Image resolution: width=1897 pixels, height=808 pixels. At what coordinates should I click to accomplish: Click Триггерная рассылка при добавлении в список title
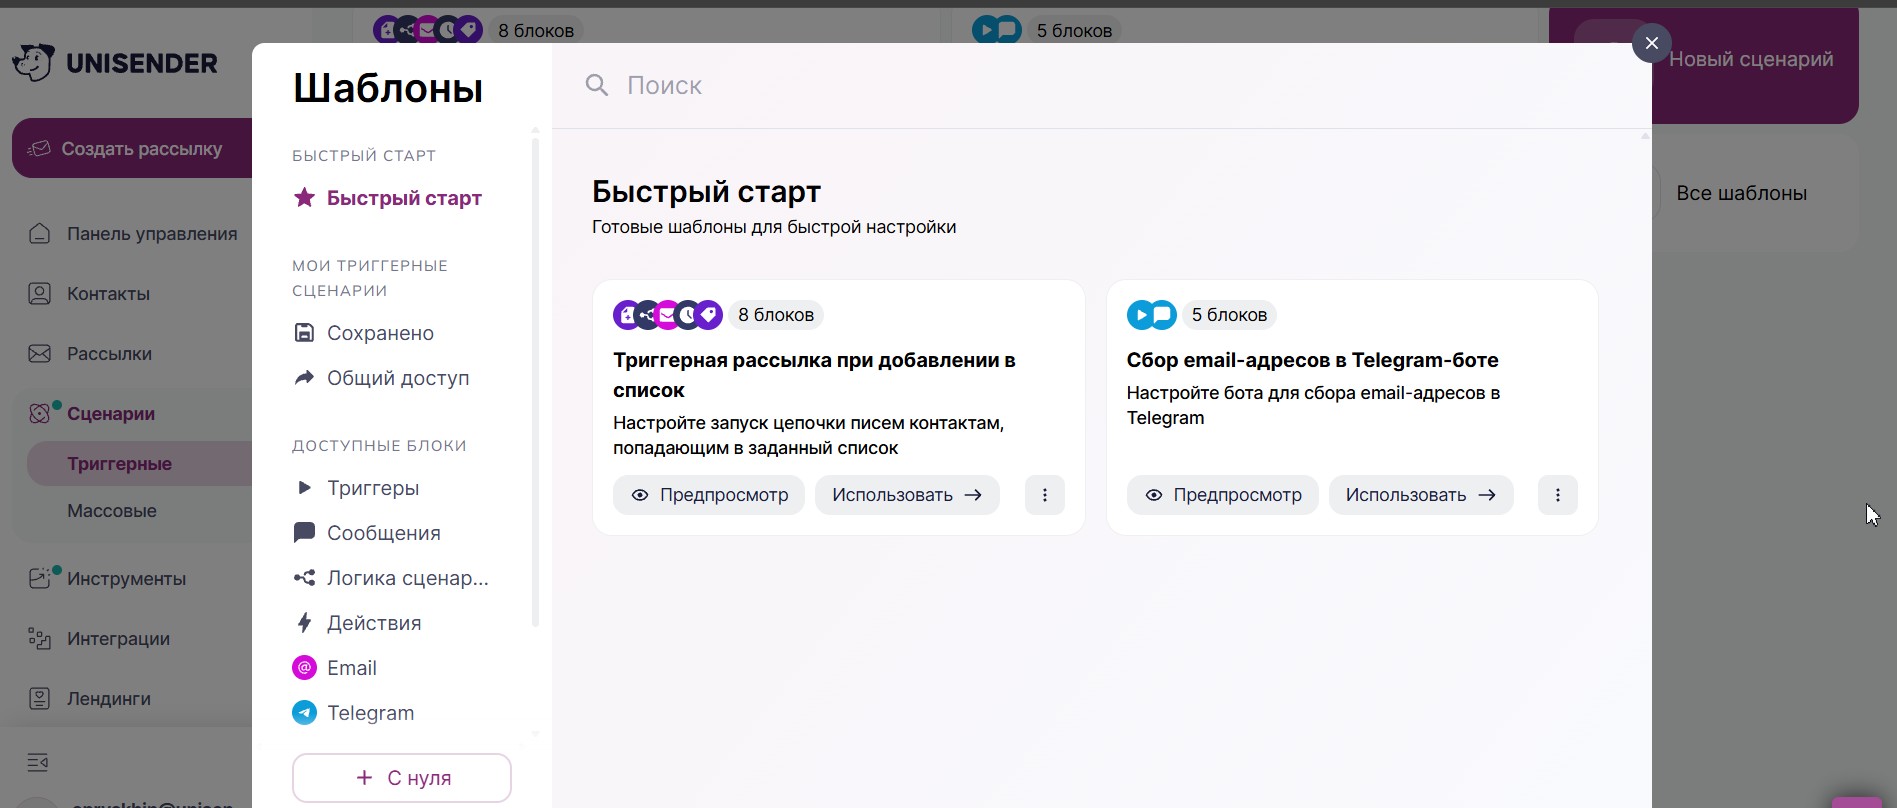pos(814,375)
